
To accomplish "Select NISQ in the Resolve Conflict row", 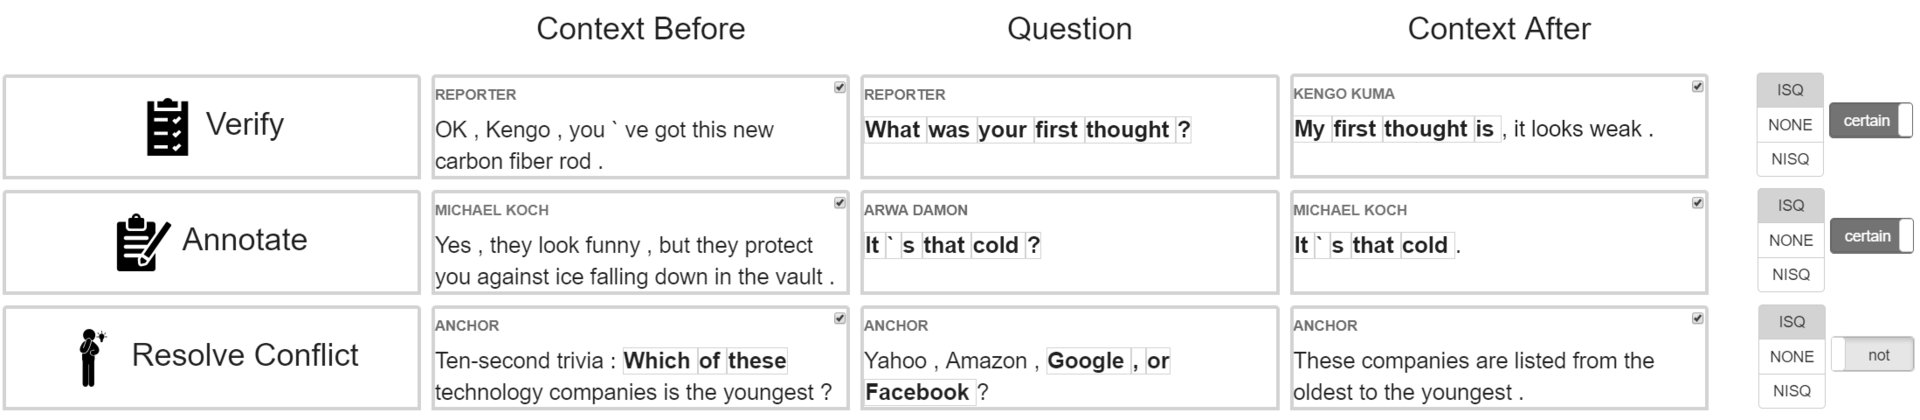I will 1791,391.
